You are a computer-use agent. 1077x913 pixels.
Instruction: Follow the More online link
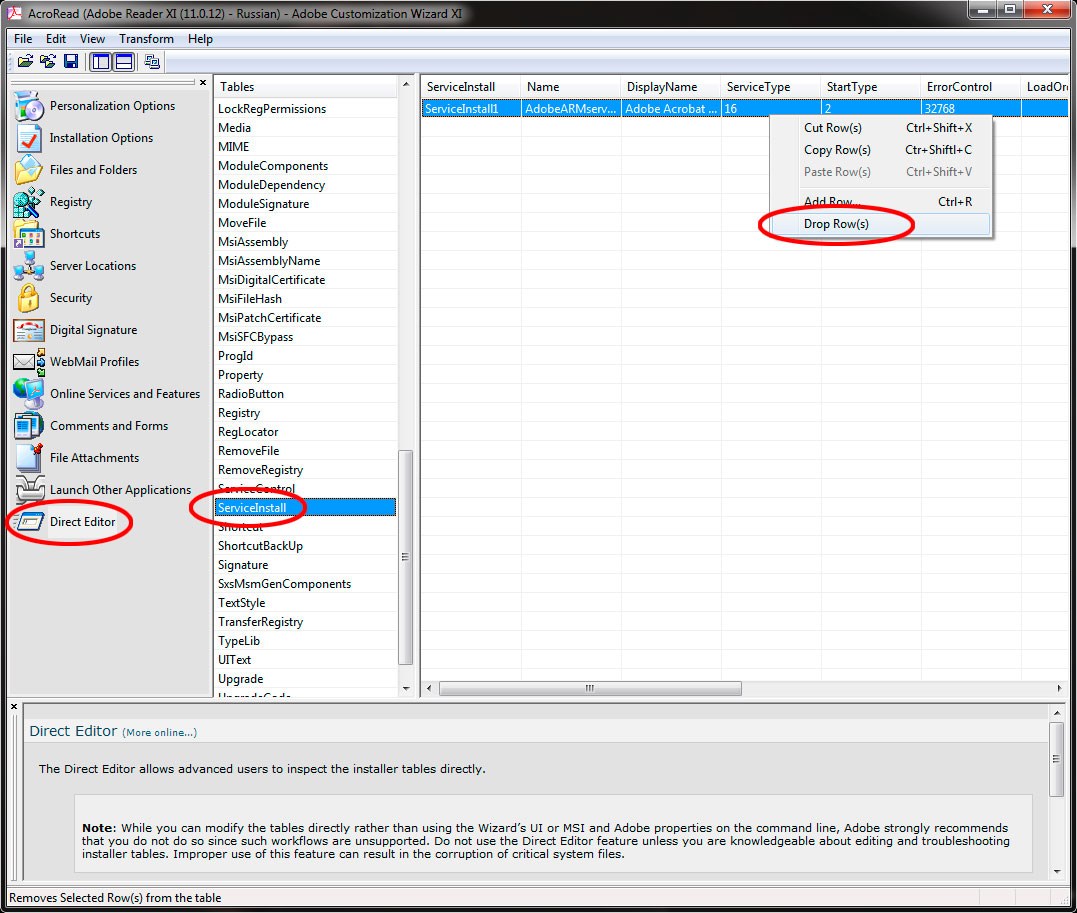click(159, 733)
